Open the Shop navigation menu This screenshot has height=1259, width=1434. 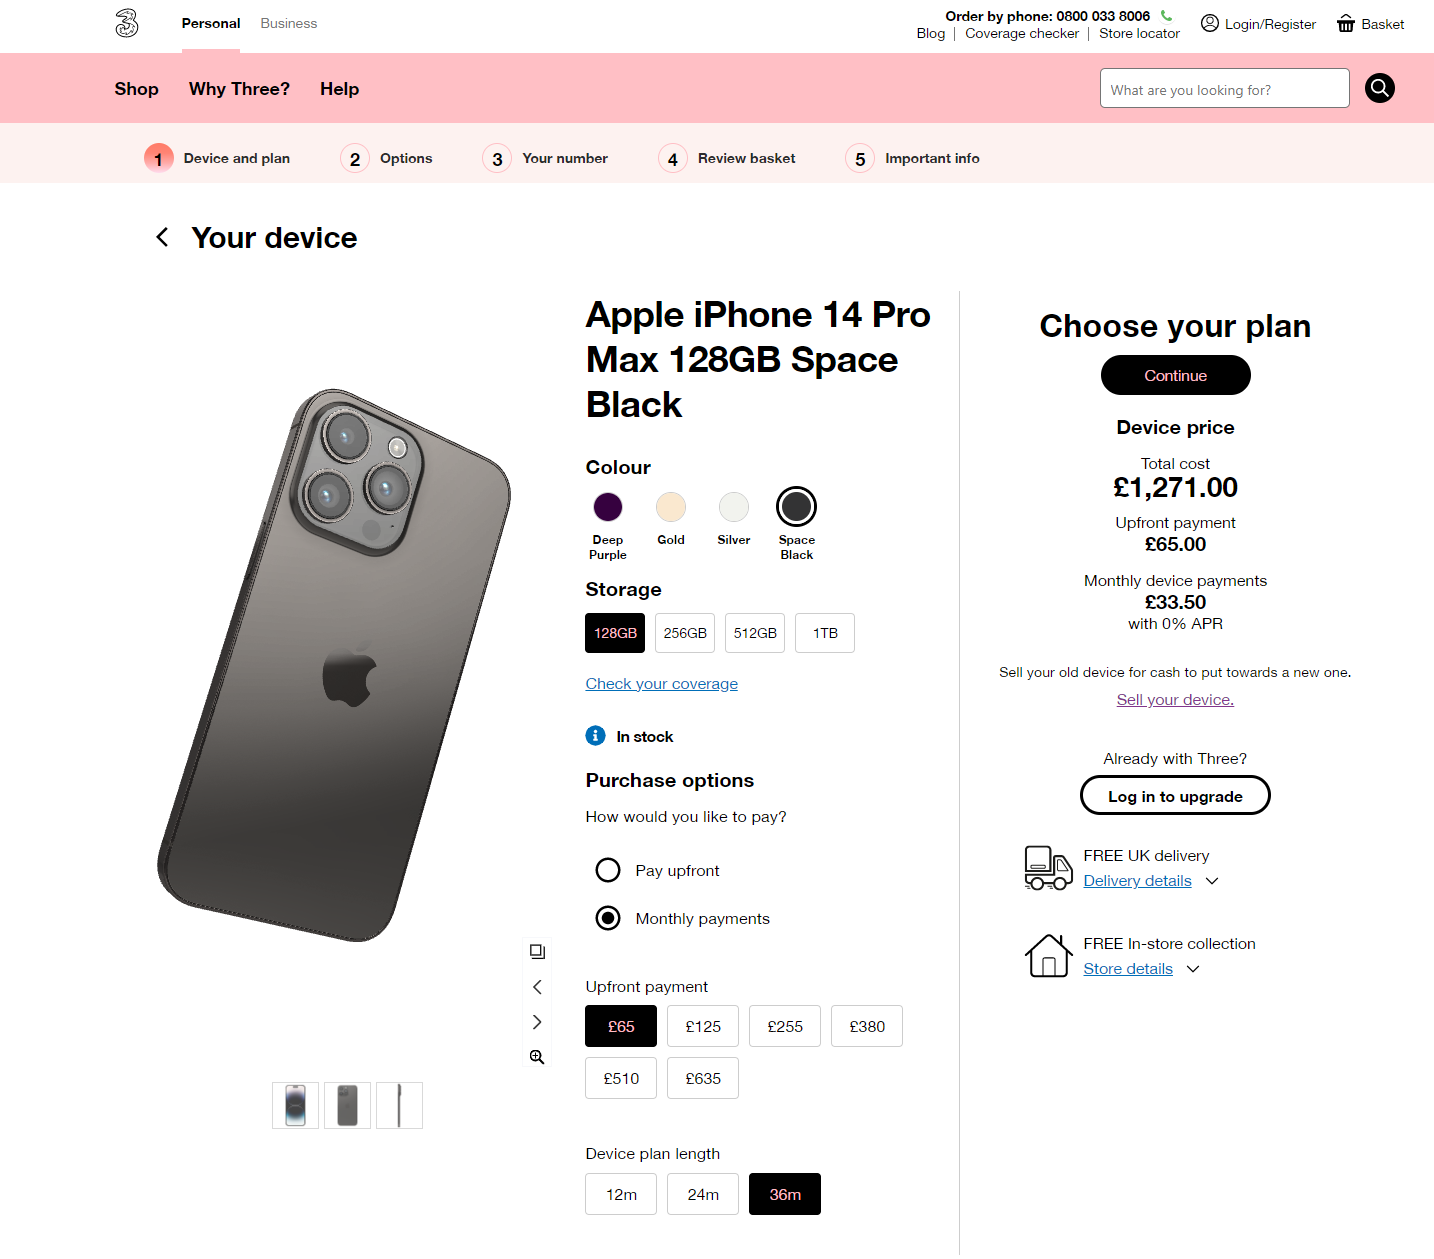(137, 89)
